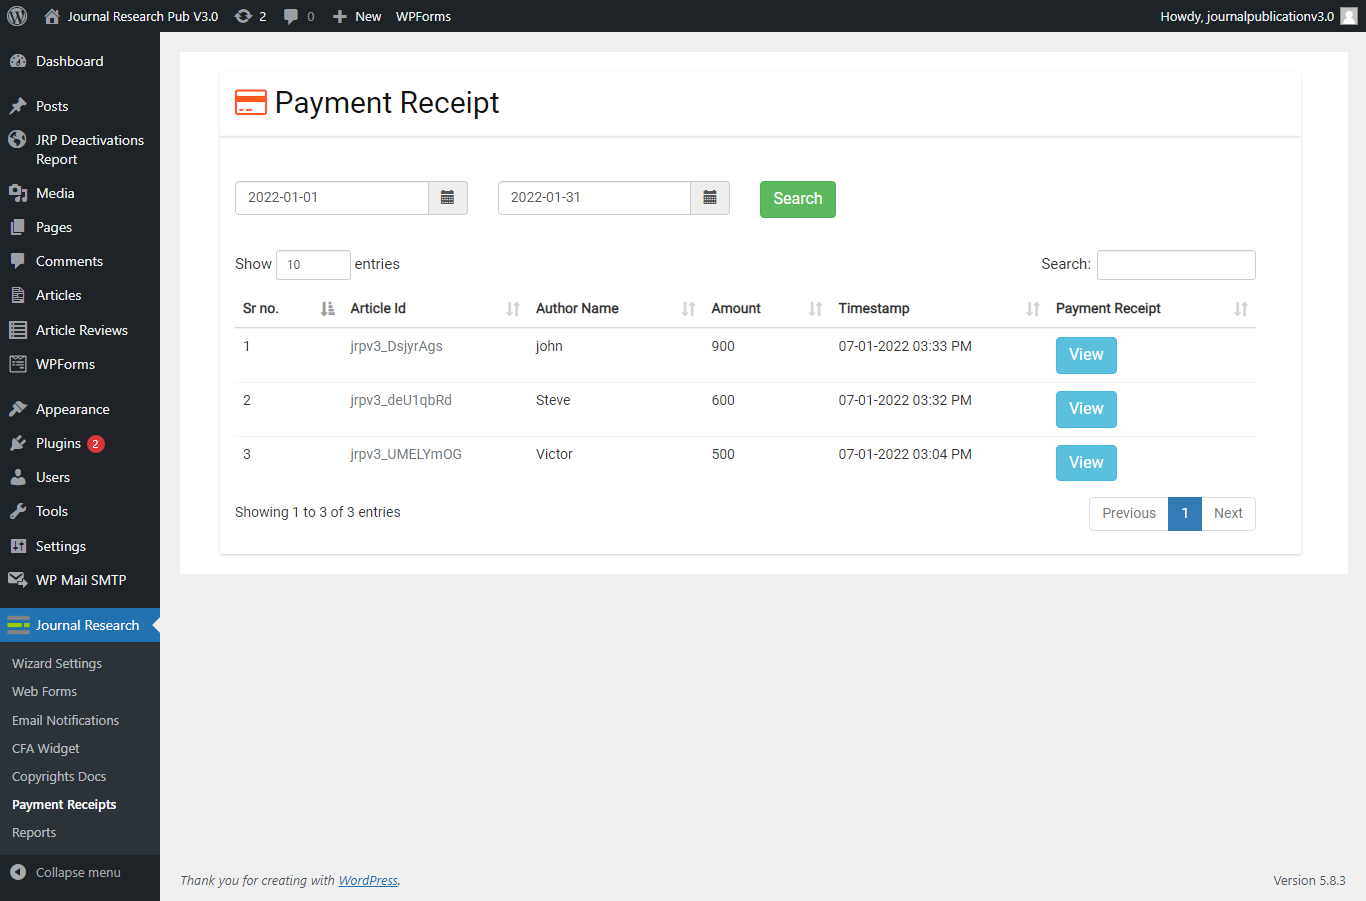Click the Appearance paintbrush icon
This screenshot has height=901, width=1366.
(18, 409)
